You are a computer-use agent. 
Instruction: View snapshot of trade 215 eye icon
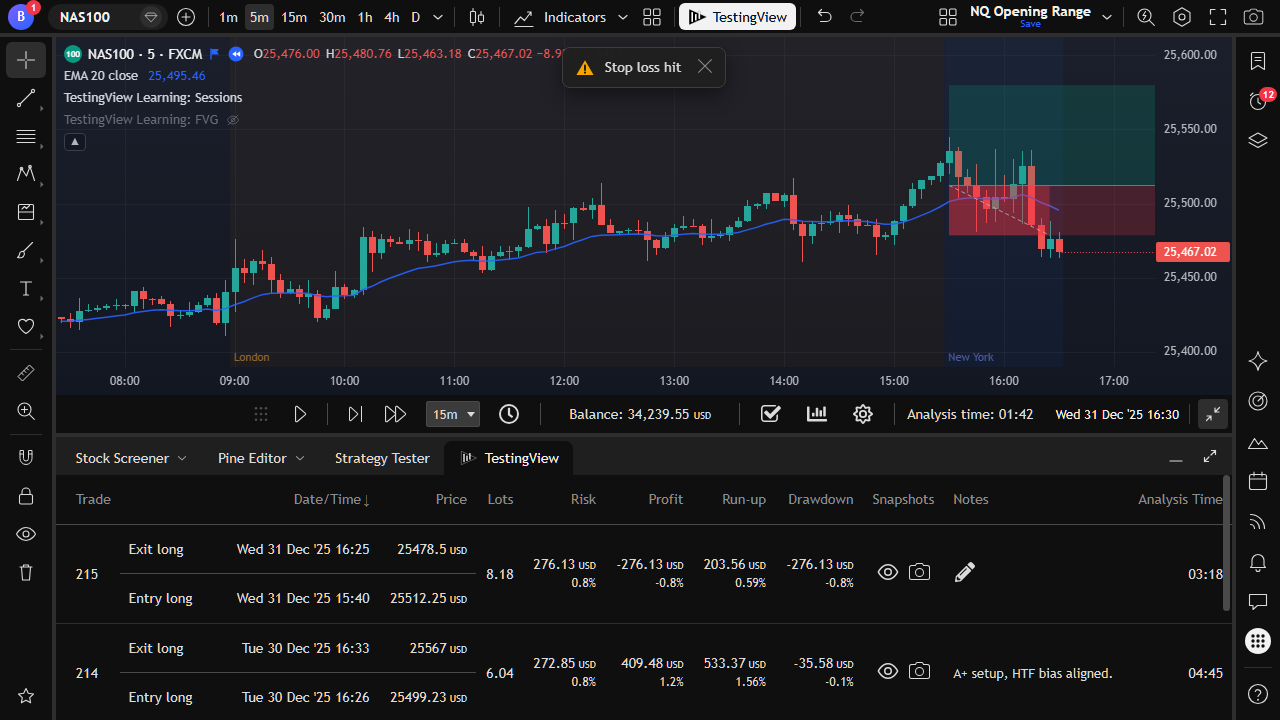pos(887,572)
